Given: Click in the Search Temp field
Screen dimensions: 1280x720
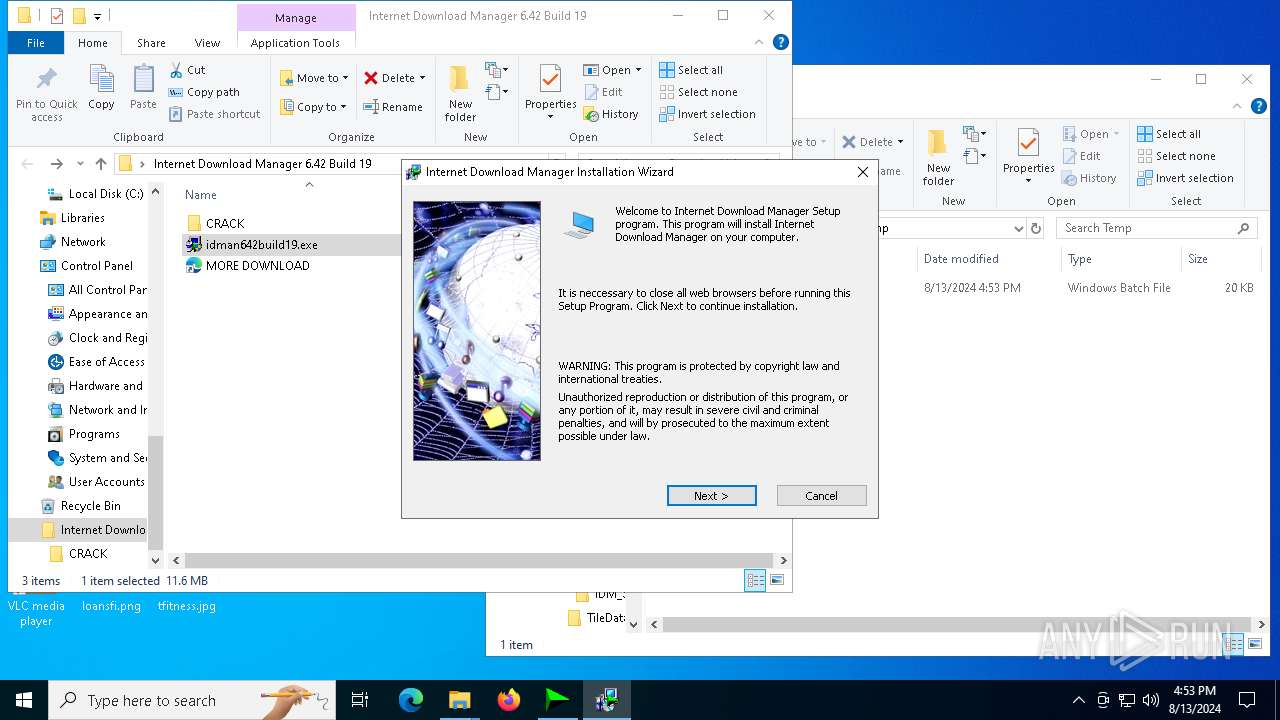Looking at the screenshot, I should pos(1155,228).
